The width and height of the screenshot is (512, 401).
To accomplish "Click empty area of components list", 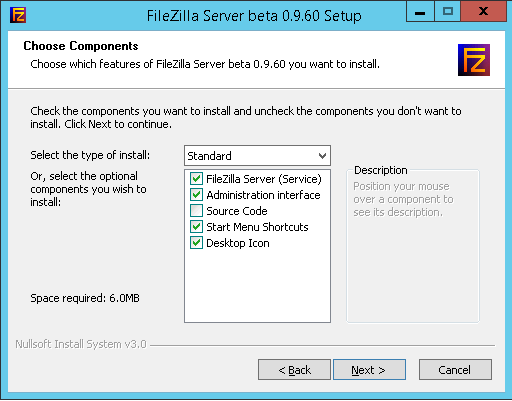I will [x=257, y=287].
